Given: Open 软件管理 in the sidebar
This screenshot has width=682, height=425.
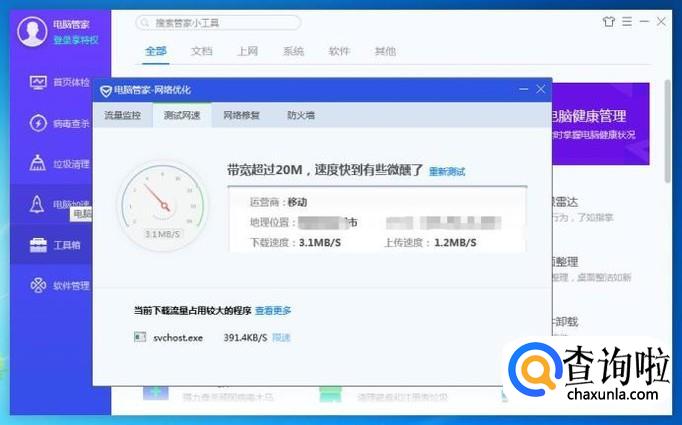Looking at the screenshot, I should coord(60,285).
